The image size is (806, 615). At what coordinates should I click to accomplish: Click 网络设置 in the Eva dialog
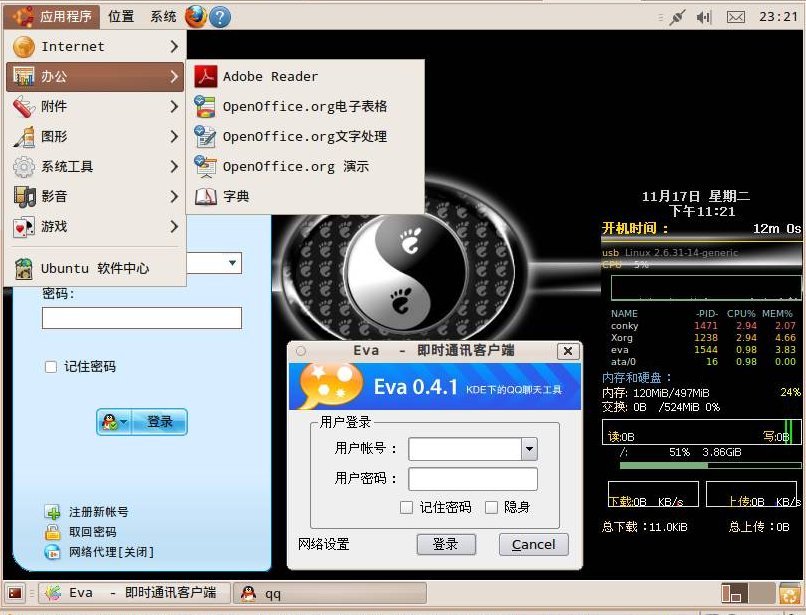(x=324, y=544)
